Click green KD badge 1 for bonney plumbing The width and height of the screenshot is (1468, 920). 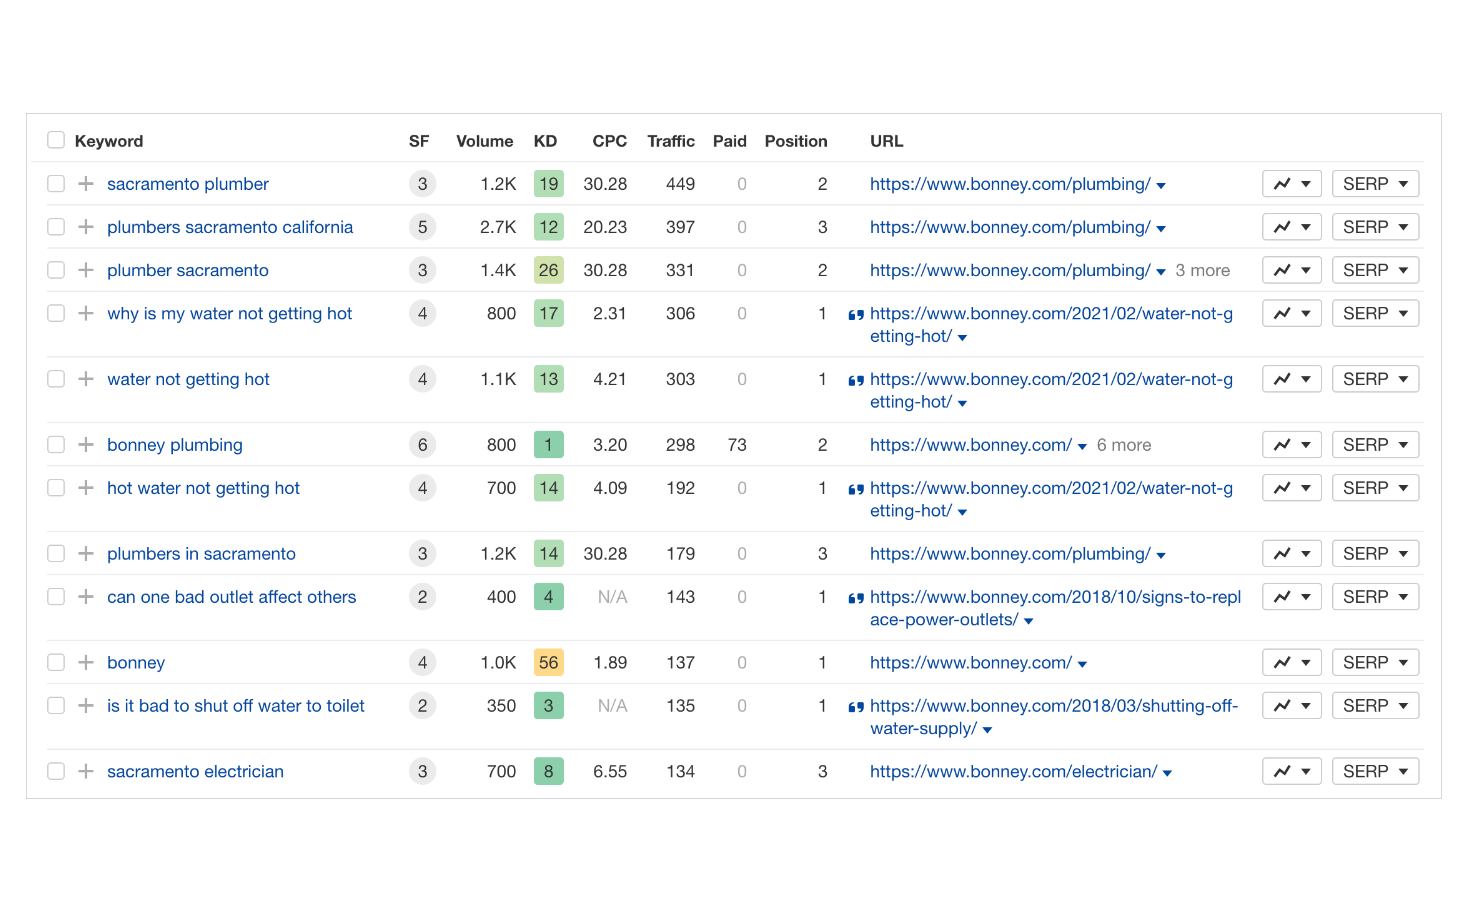549,445
